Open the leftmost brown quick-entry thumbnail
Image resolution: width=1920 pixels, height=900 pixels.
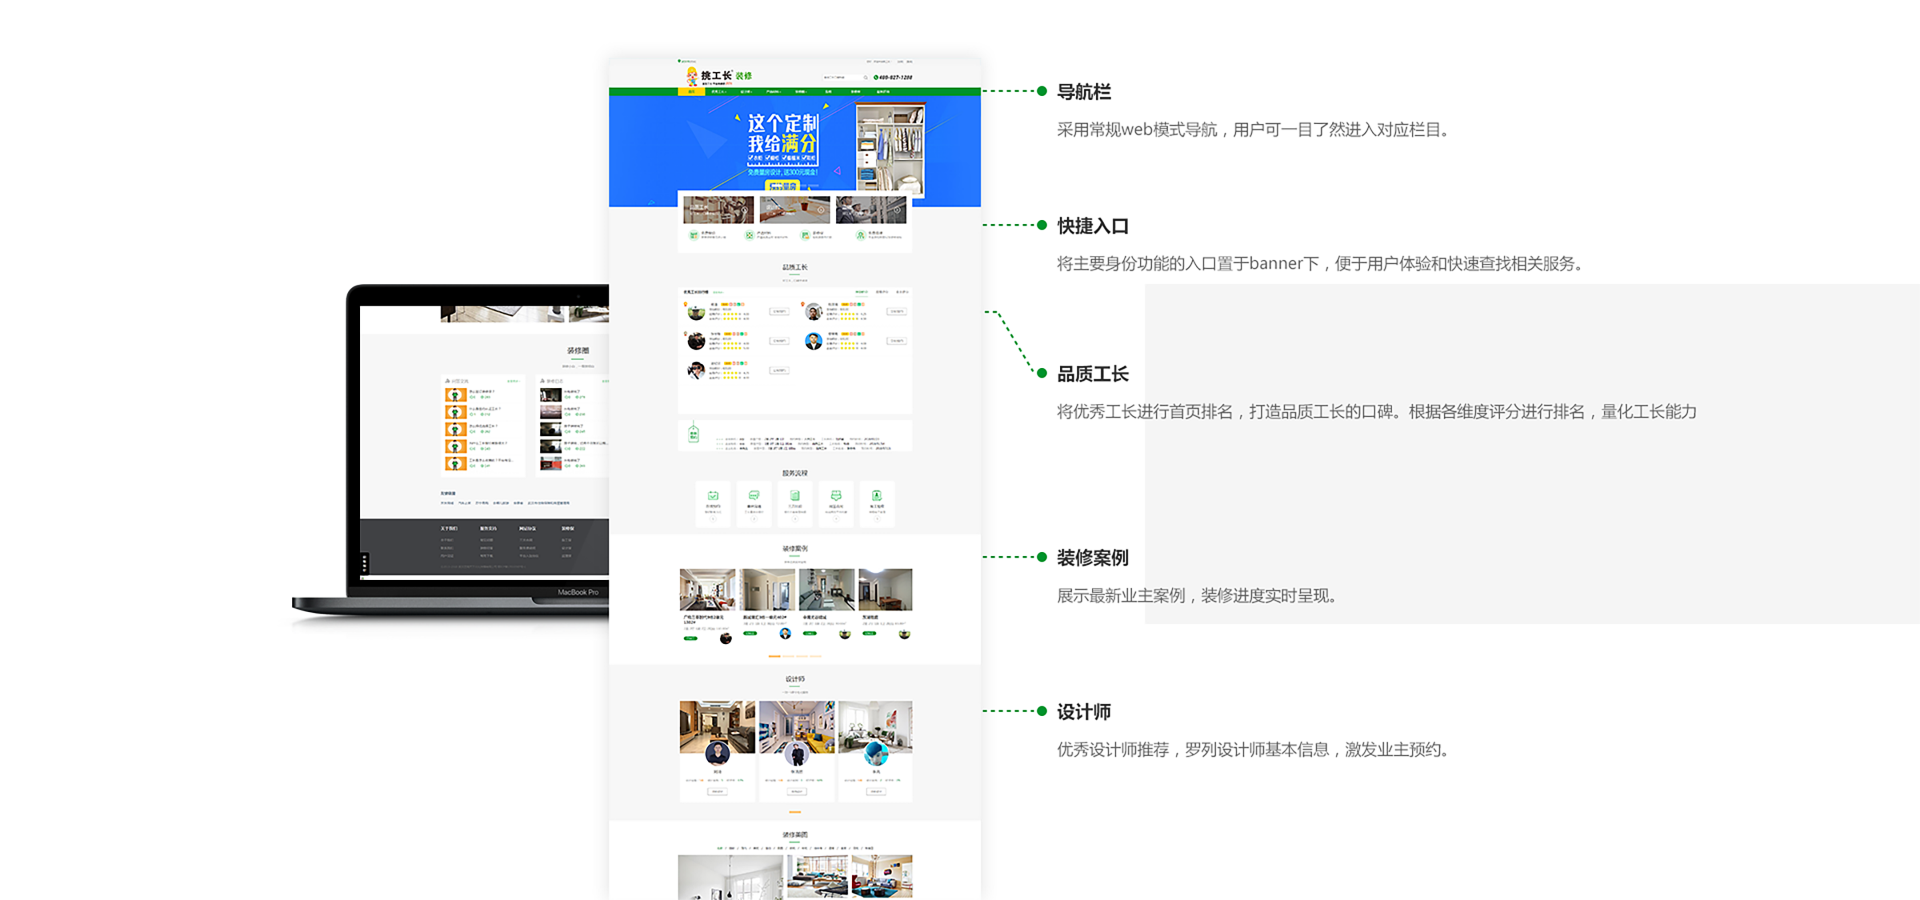click(x=718, y=210)
